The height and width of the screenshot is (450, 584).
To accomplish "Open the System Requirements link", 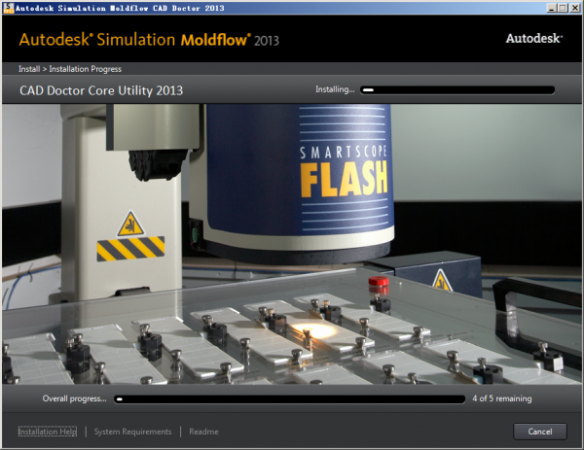I will pyautogui.click(x=133, y=432).
